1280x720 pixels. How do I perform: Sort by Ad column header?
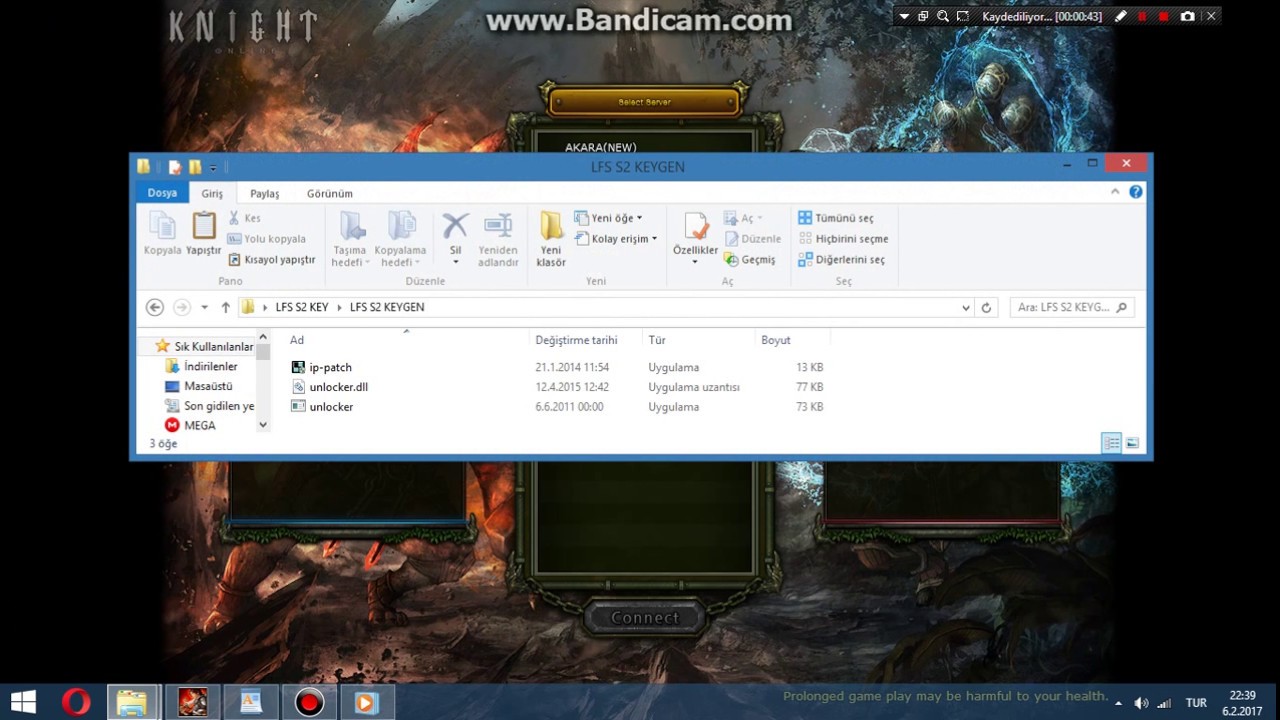pyautogui.click(x=405, y=340)
